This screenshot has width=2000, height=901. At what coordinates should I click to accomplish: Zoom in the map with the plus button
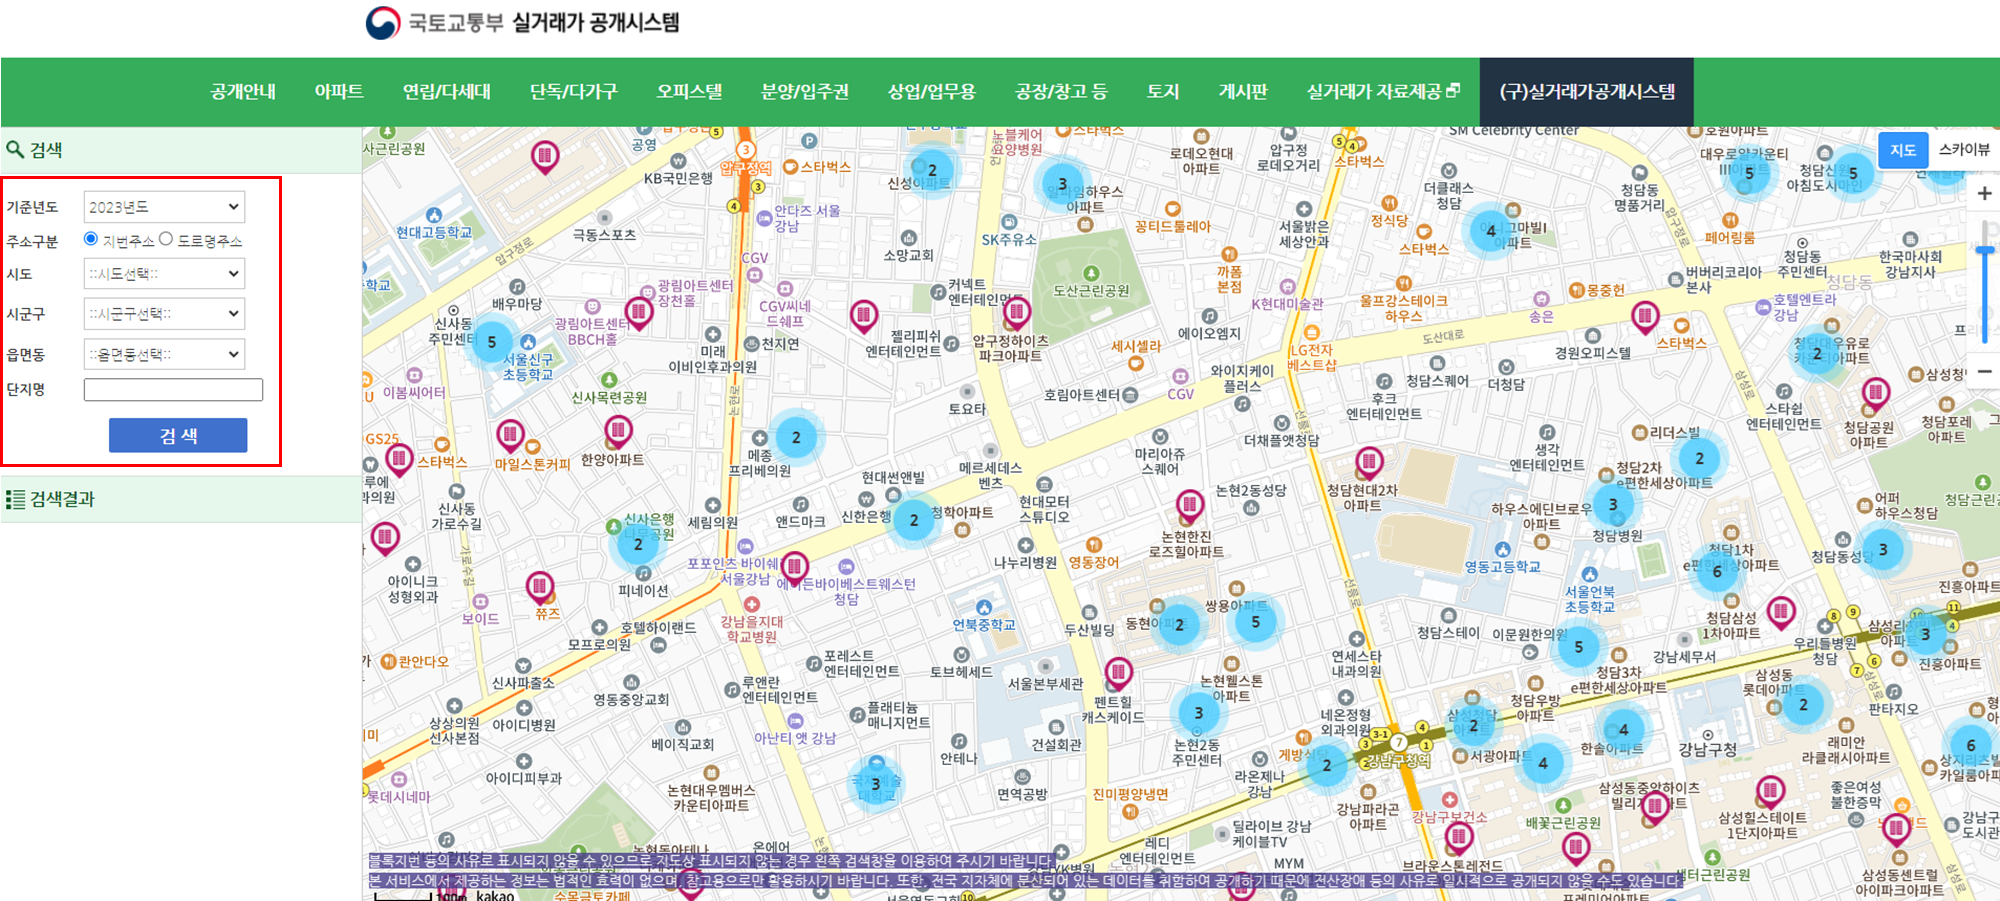coord(1985,193)
